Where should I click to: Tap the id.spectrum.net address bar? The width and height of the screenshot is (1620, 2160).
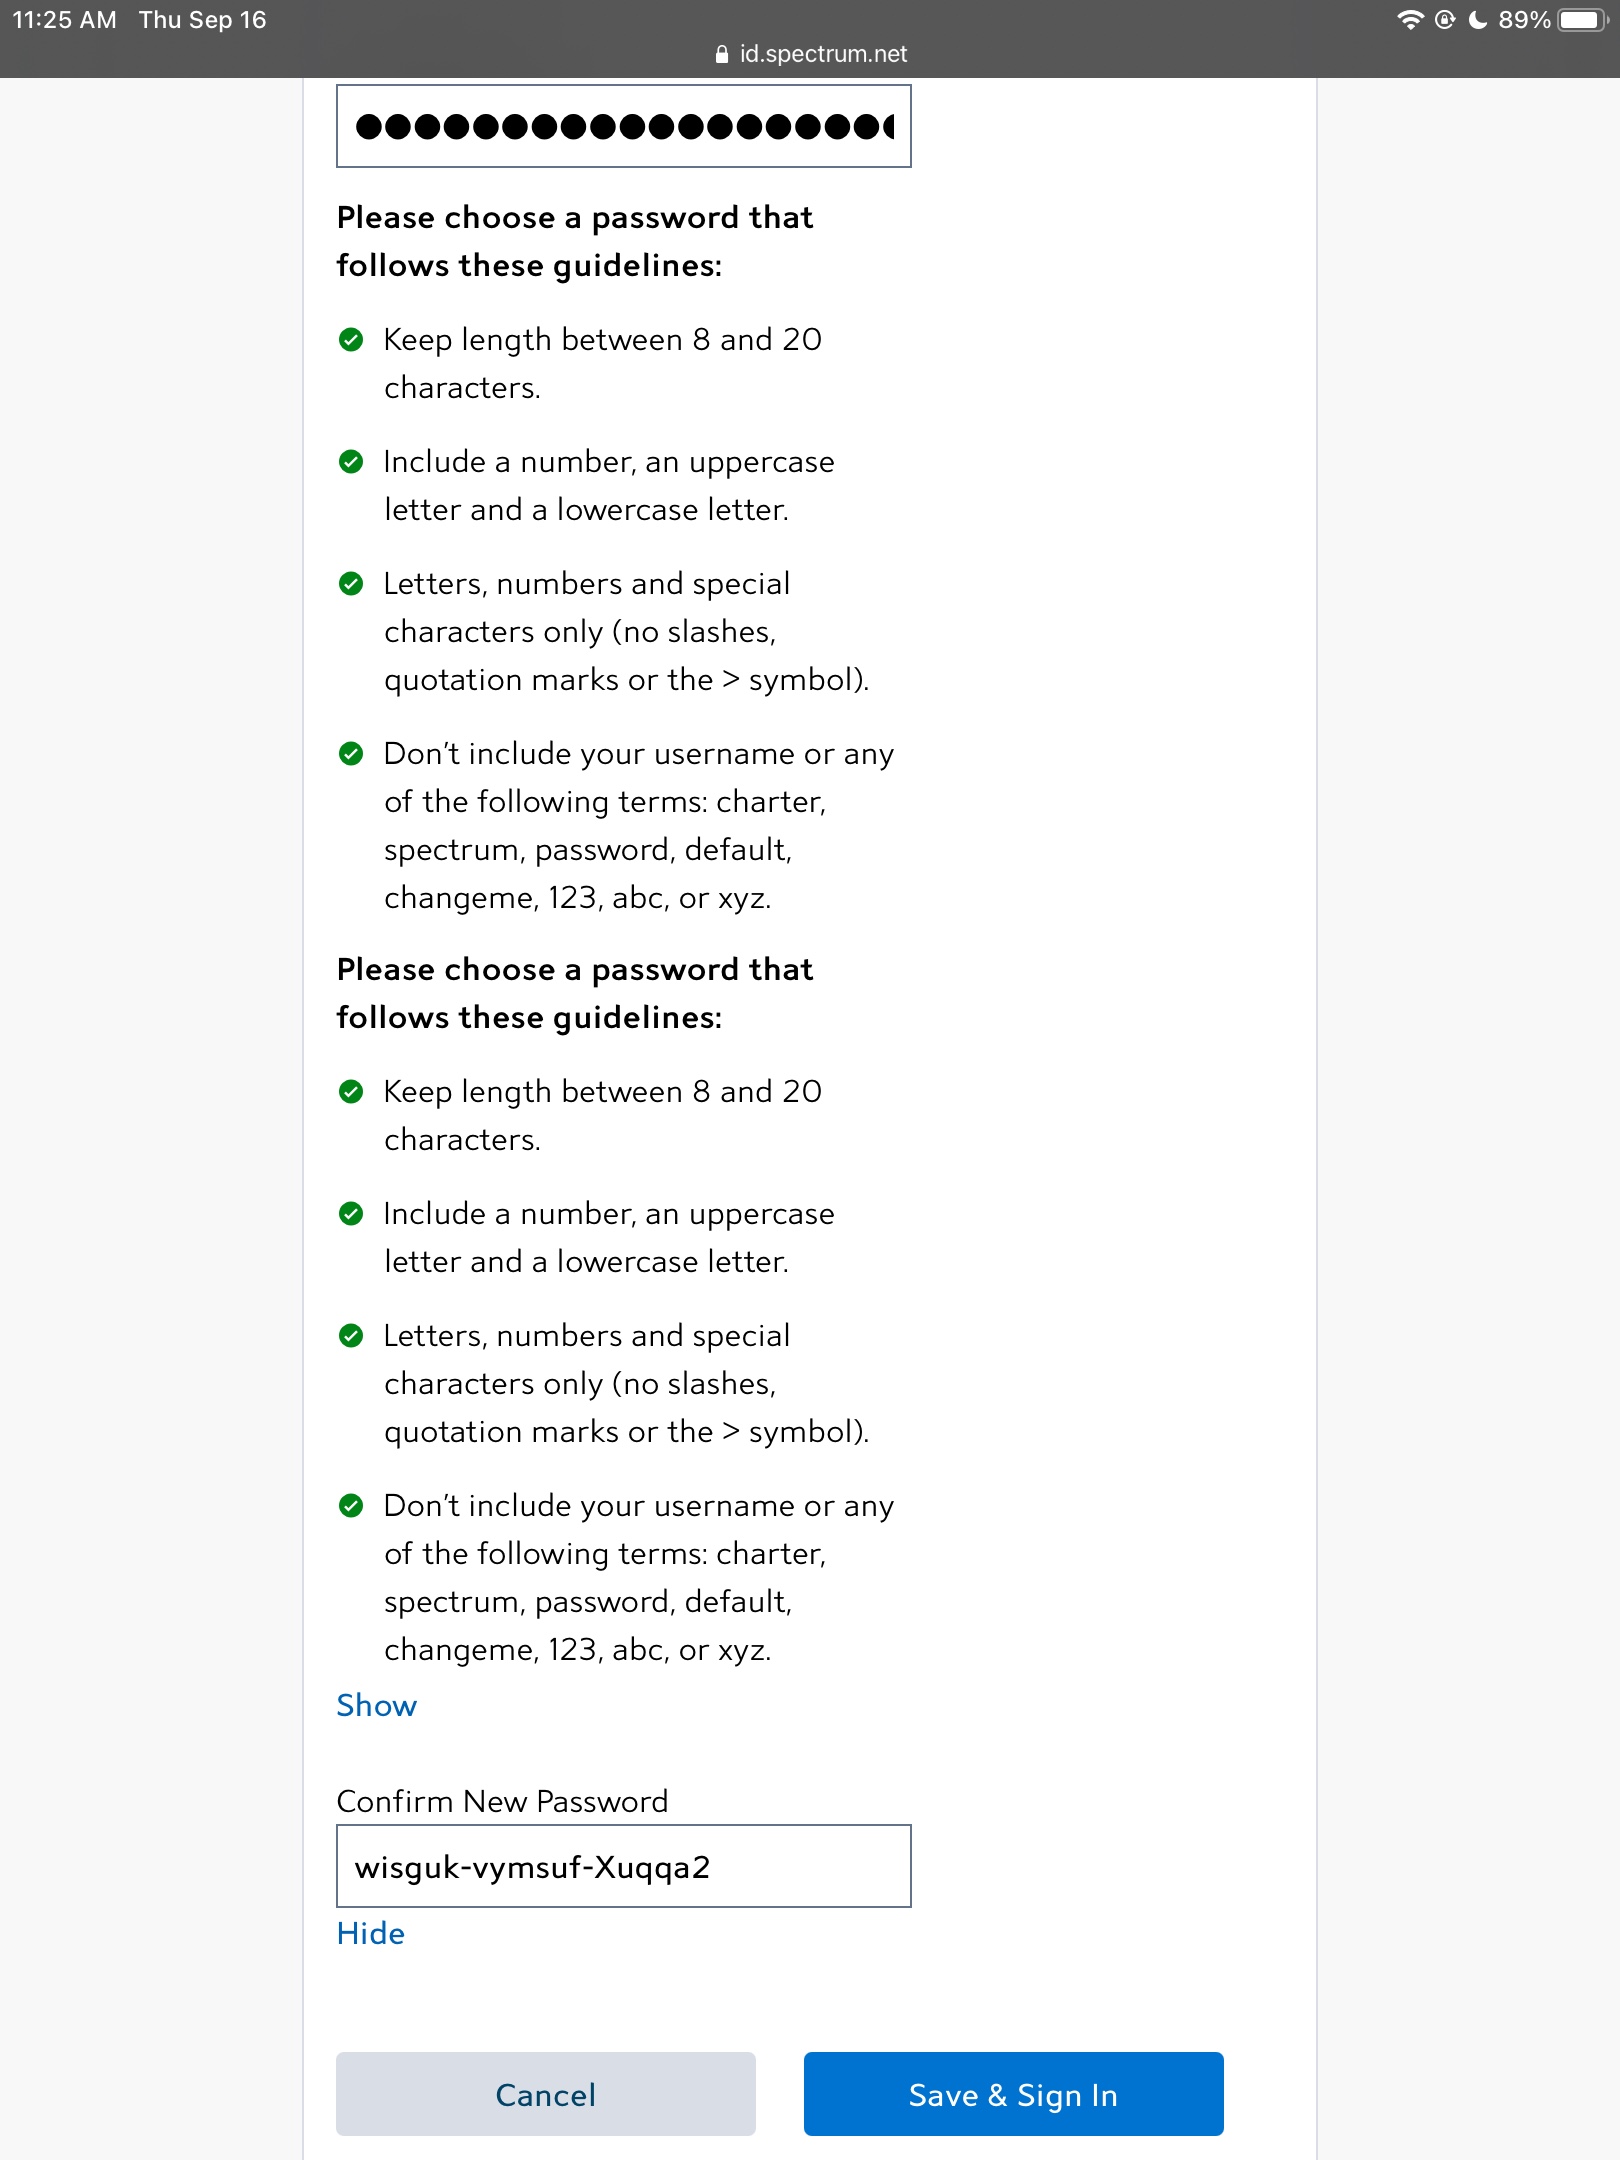click(x=822, y=54)
